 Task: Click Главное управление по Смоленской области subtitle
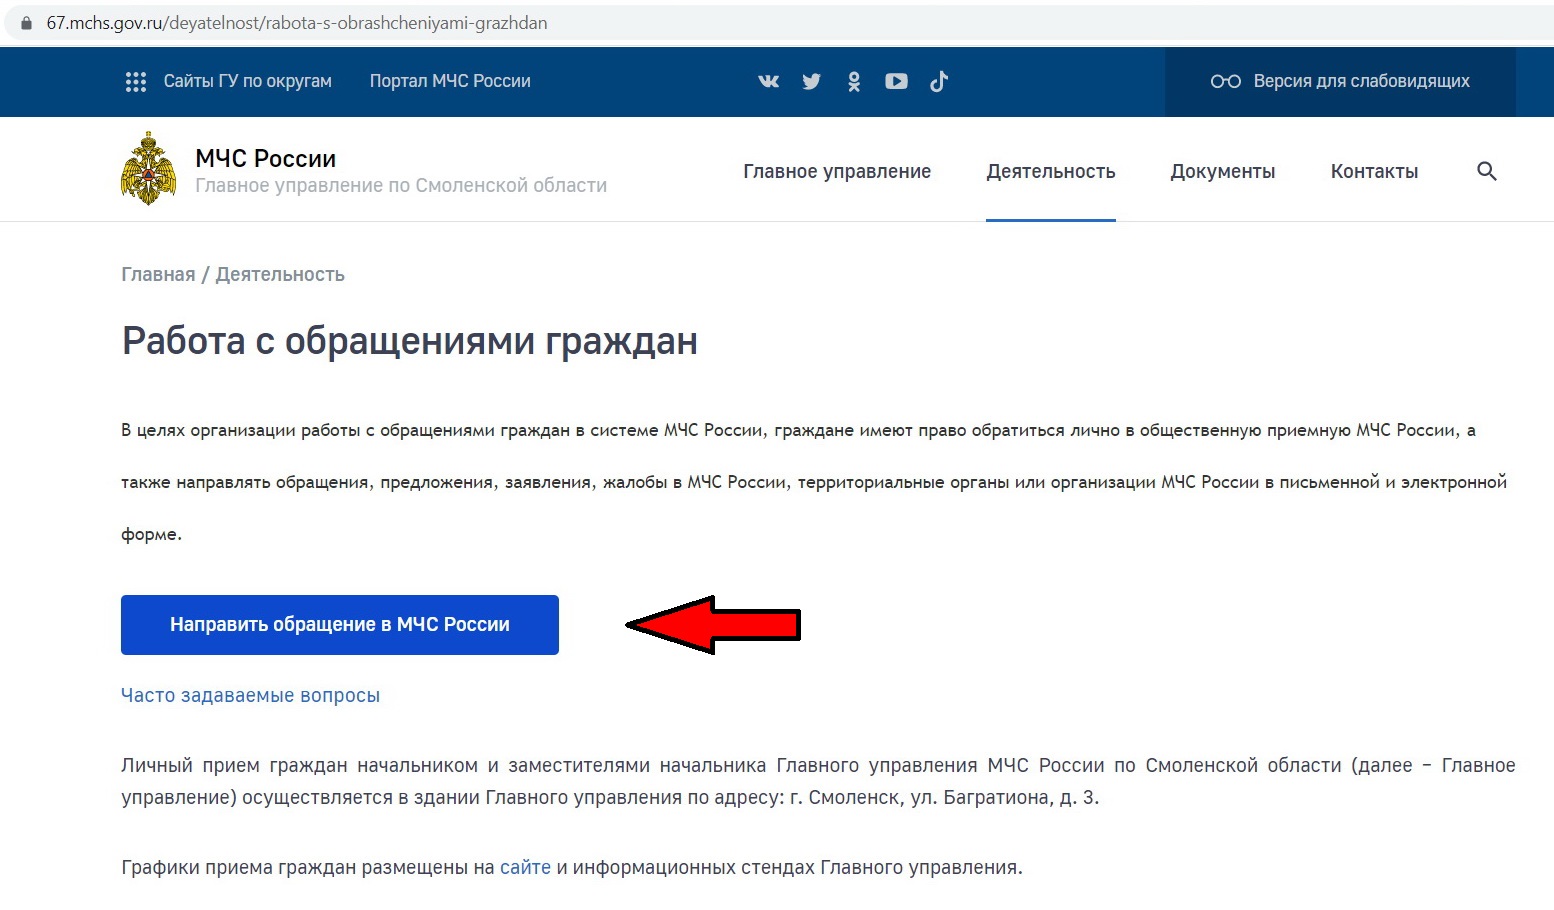point(401,185)
